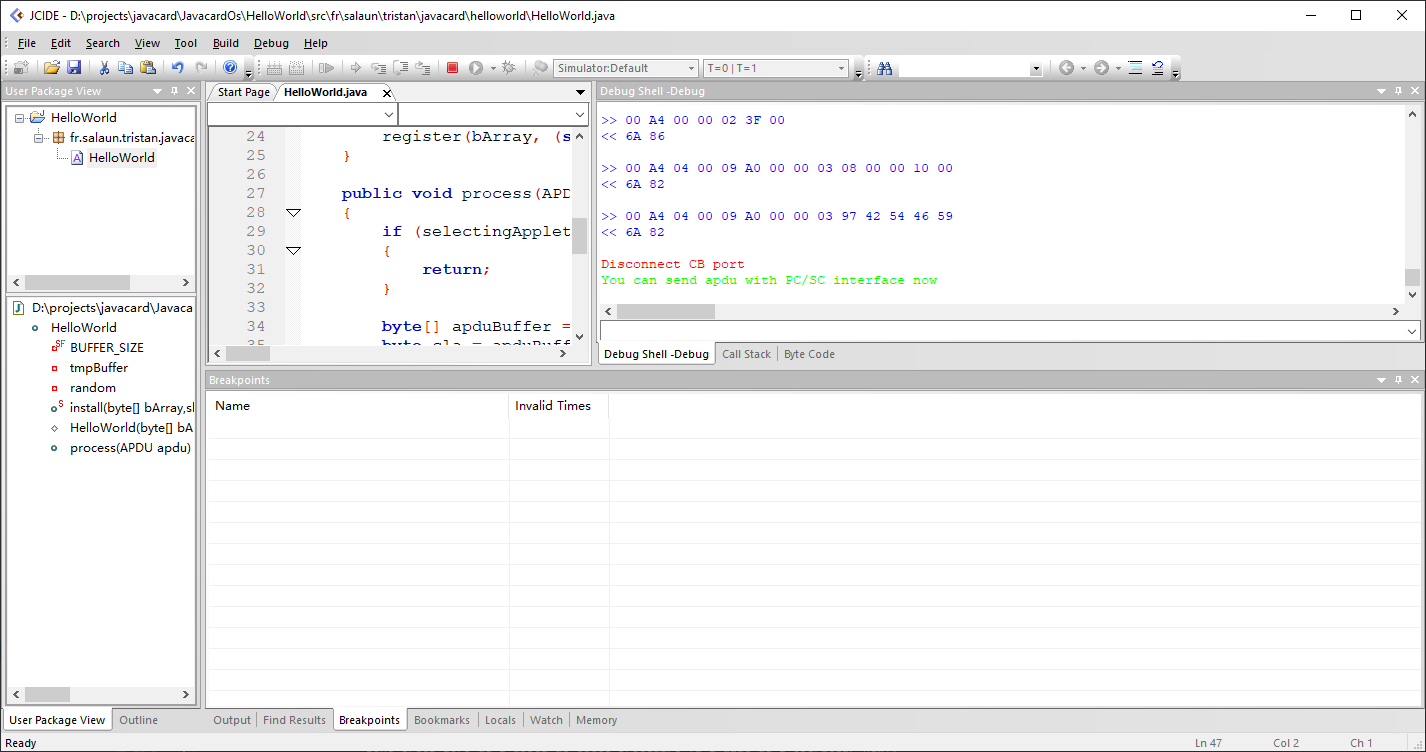
Task: Click the Paste clipboard icon
Action: click(148, 68)
